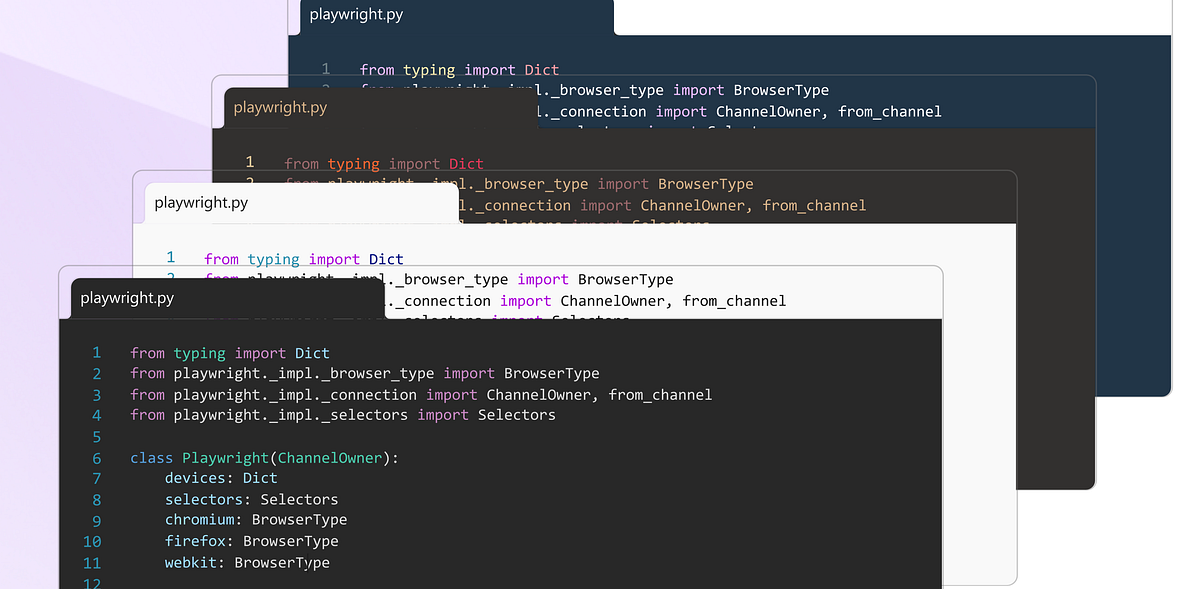Viewport: 1200px width, 589px height.
Task: Click line number 12 at the bottom
Action: pos(92,583)
